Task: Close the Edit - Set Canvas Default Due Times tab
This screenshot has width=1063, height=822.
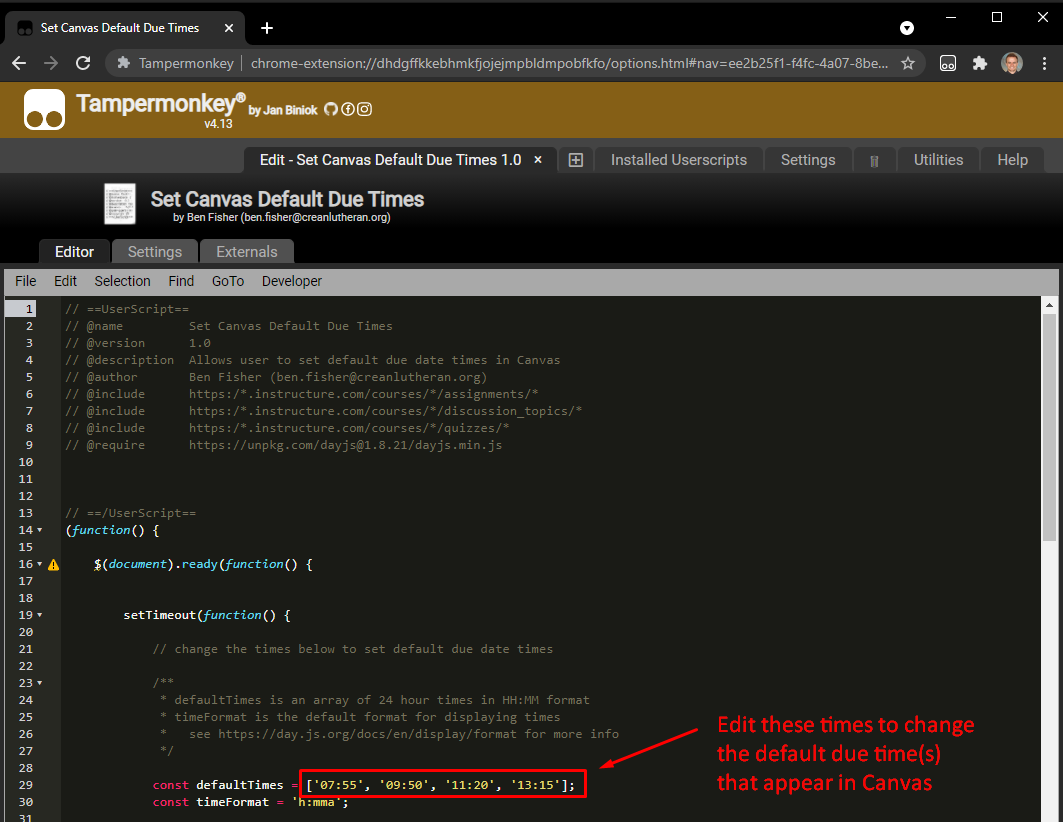Action: tap(538, 160)
